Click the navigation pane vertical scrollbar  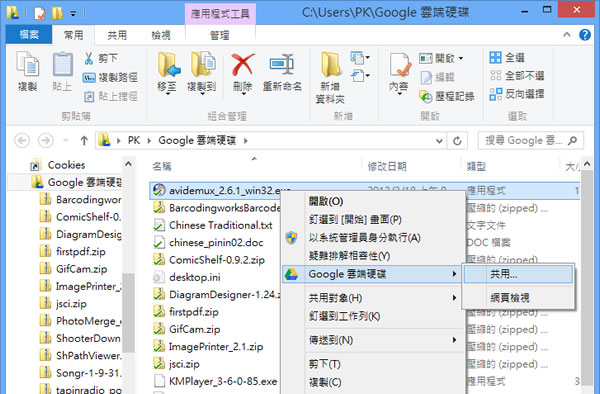point(129,313)
